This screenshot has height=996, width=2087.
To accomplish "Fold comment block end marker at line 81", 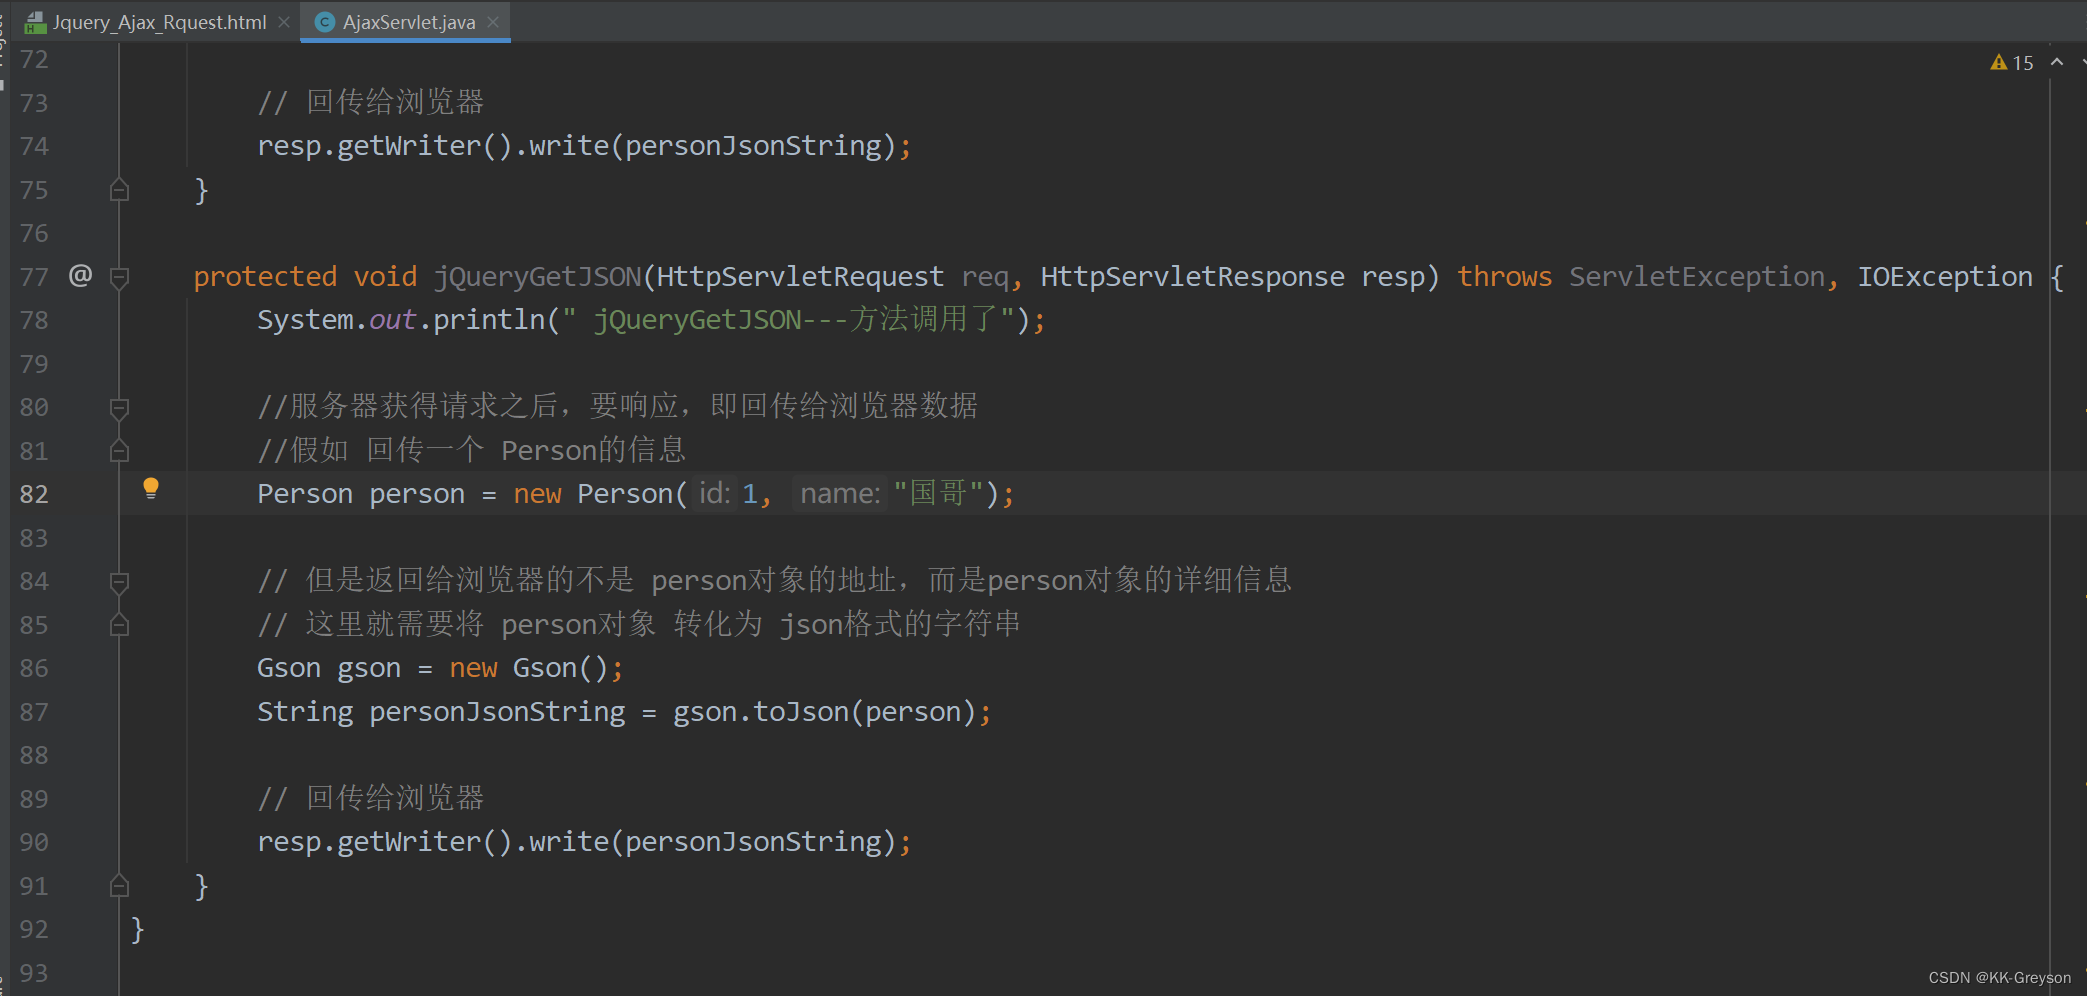I will point(119,451).
